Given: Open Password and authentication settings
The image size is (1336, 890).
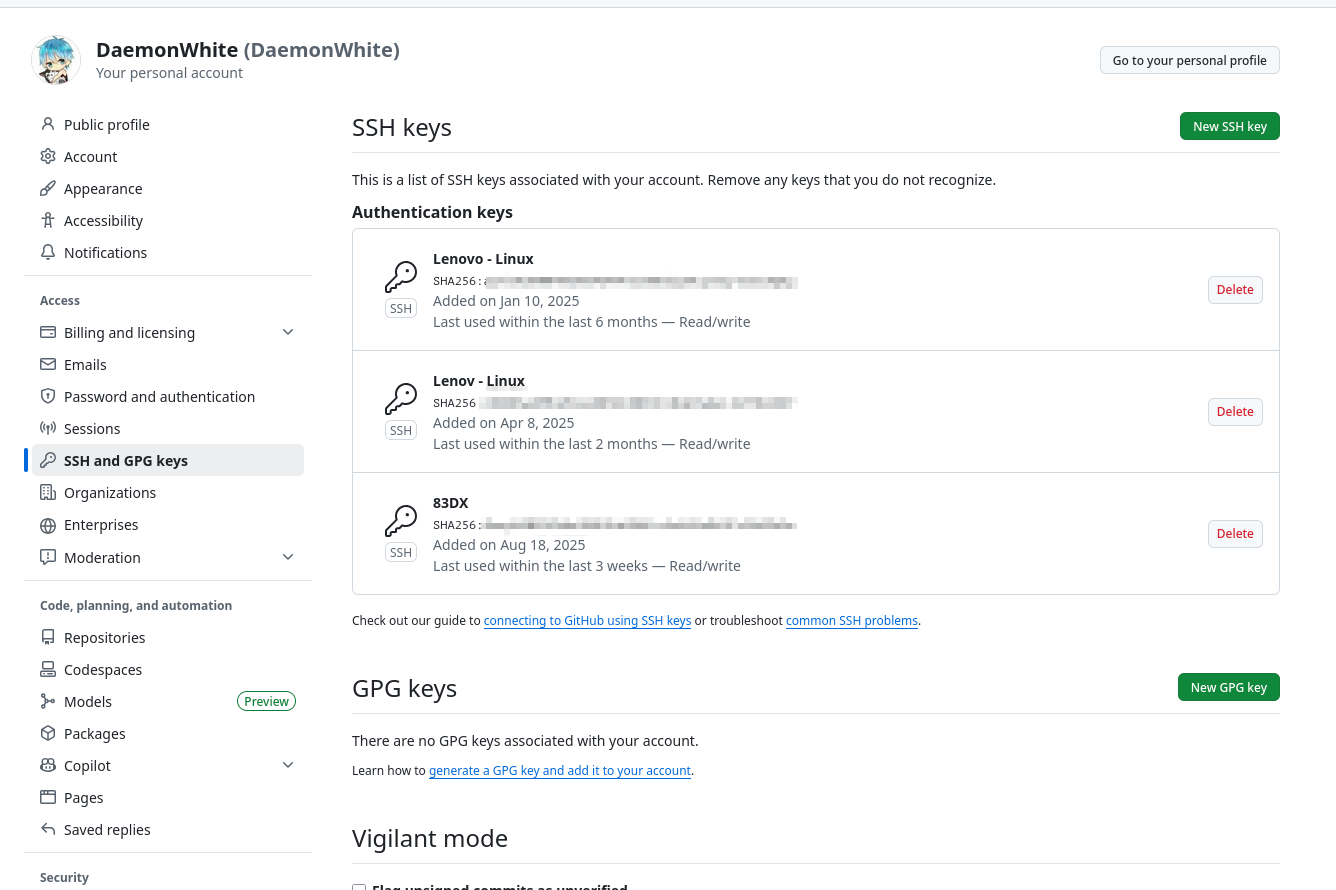Looking at the screenshot, I should [159, 397].
